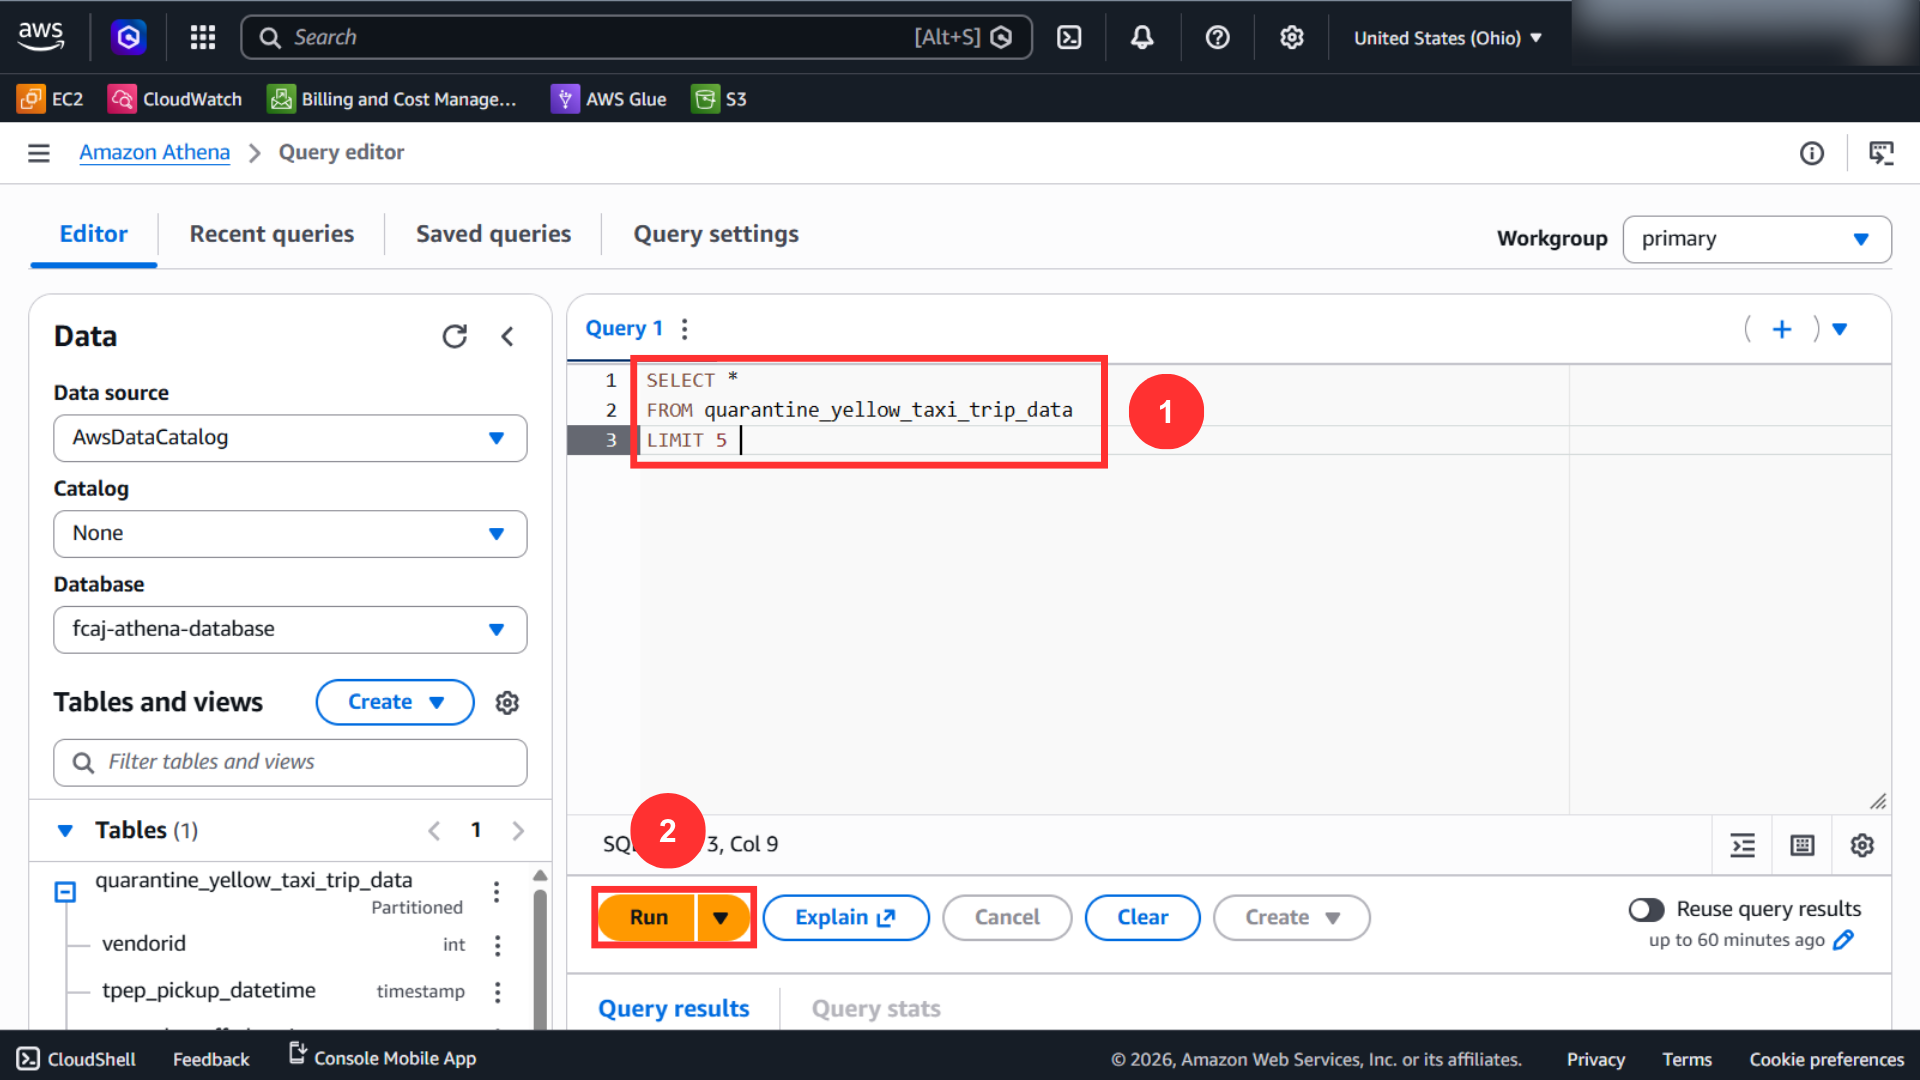Click the Cancel button
Screen dimensions: 1920x1080
click(x=1007, y=918)
